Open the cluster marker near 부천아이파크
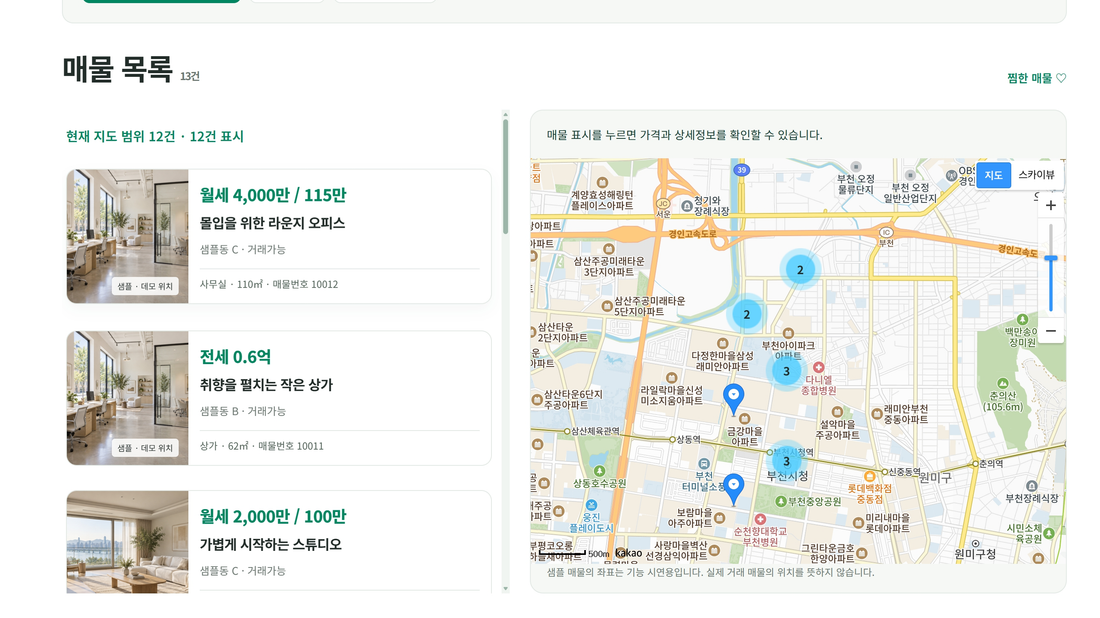This screenshot has height=618, width=1100. pos(786,371)
